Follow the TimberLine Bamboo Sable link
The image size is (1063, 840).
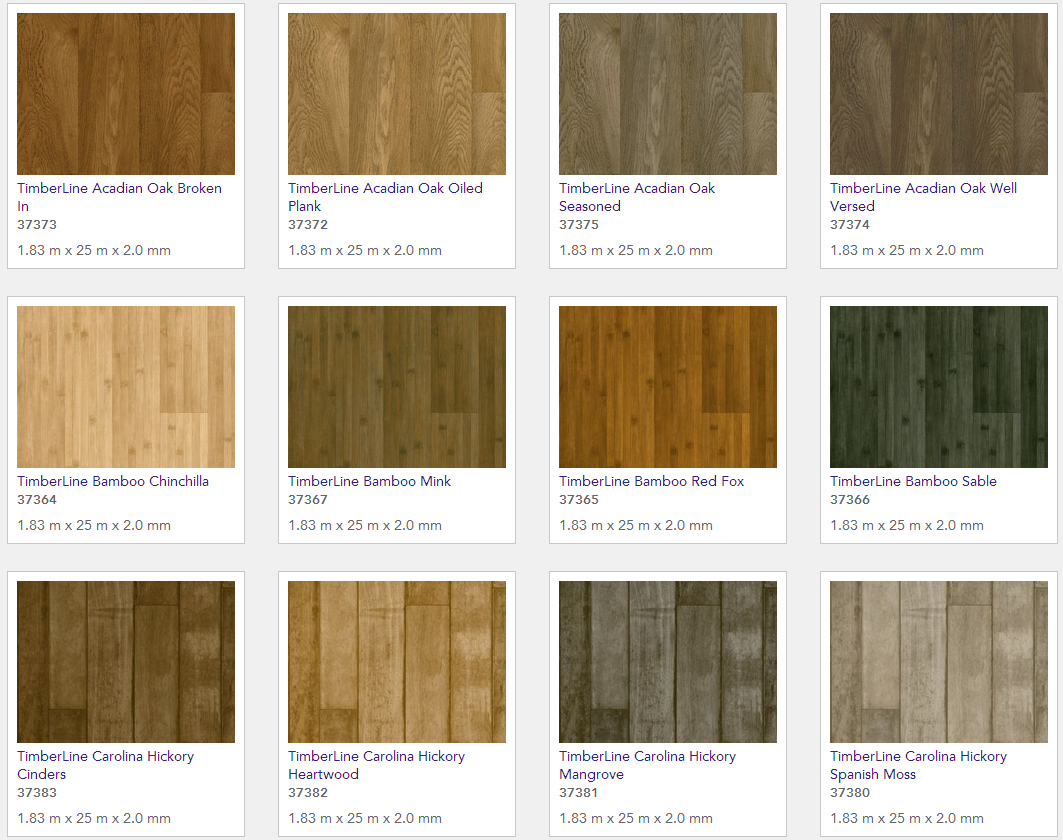pyautogui.click(x=913, y=481)
